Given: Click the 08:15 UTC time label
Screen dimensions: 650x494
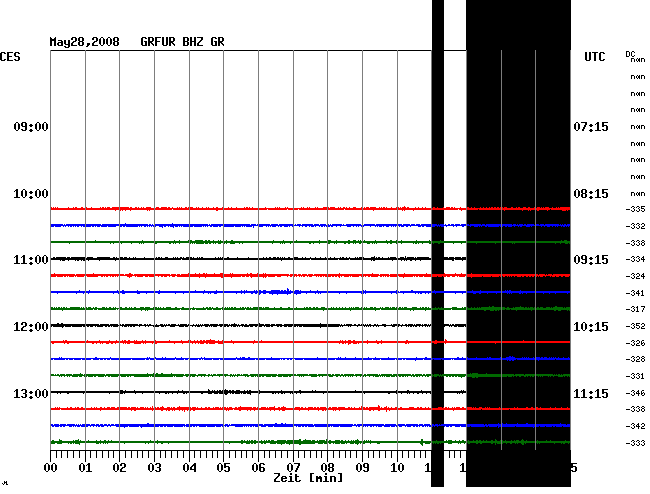Looking at the screenshot, I should (591, 194).
